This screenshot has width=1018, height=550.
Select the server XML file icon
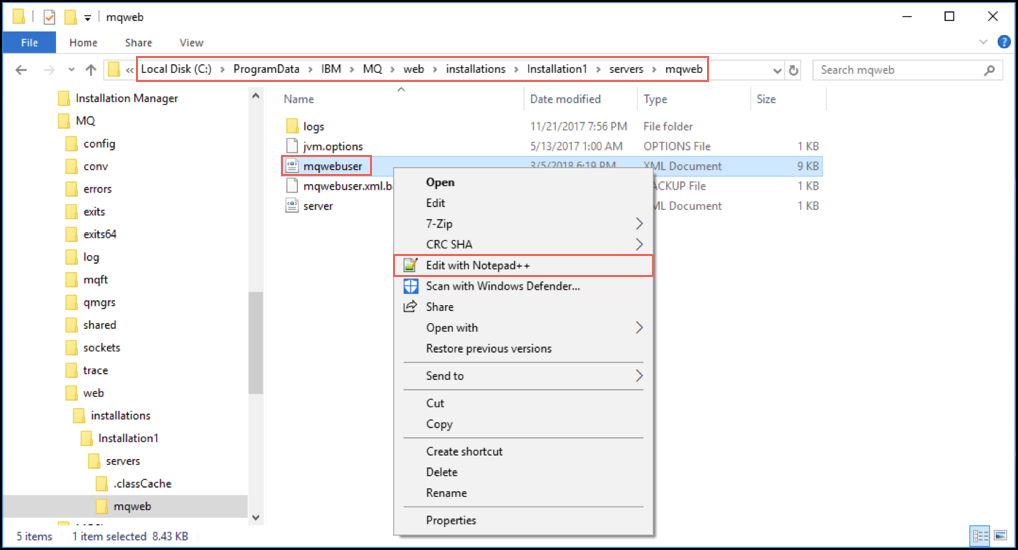click(x=292, y=206)
